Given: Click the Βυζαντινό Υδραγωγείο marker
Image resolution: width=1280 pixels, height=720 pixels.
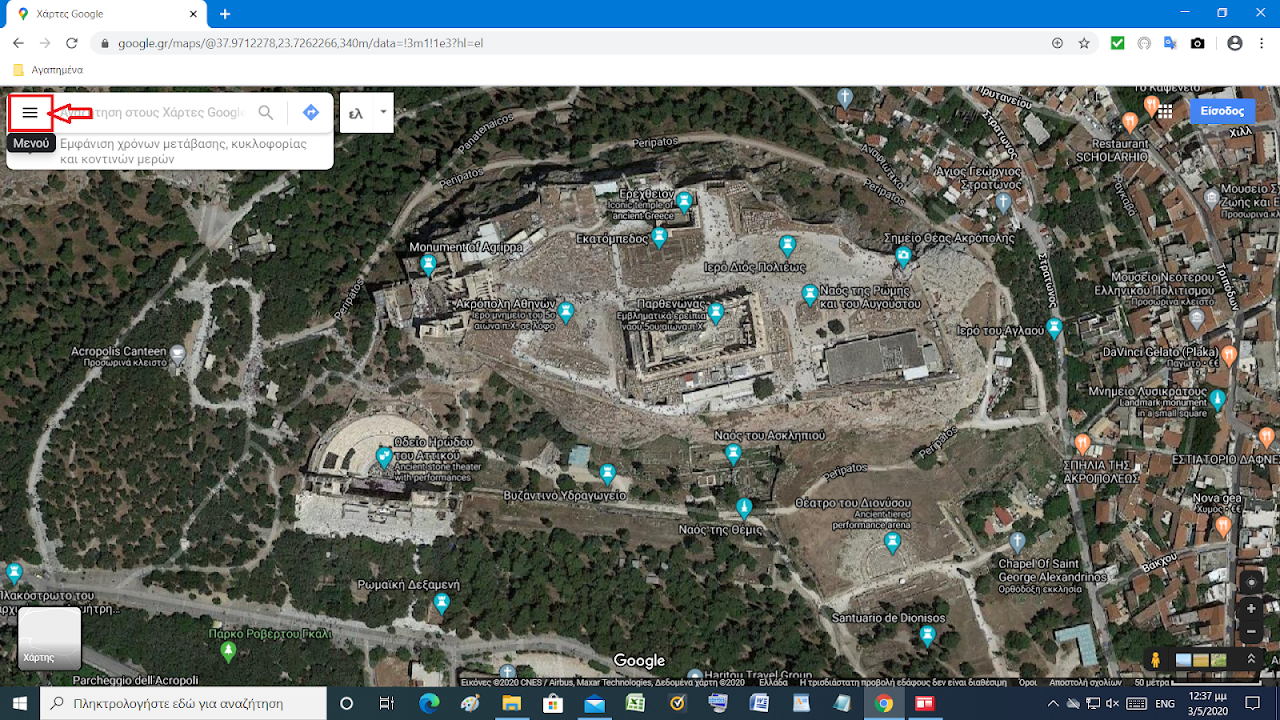Looking at the screenshot, I should 608,474.
